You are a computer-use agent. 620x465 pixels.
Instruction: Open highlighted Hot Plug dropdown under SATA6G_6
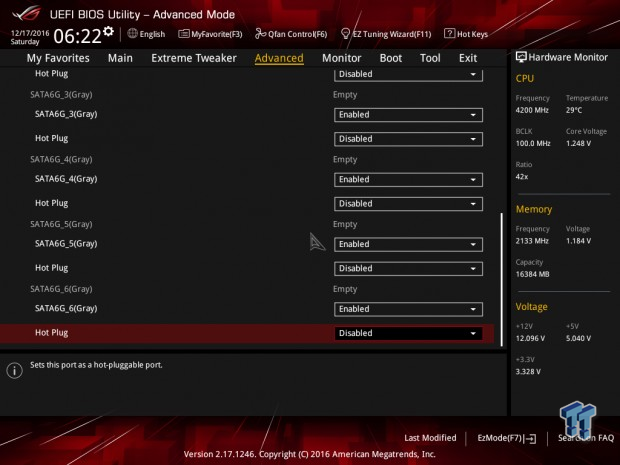[408, 333]
